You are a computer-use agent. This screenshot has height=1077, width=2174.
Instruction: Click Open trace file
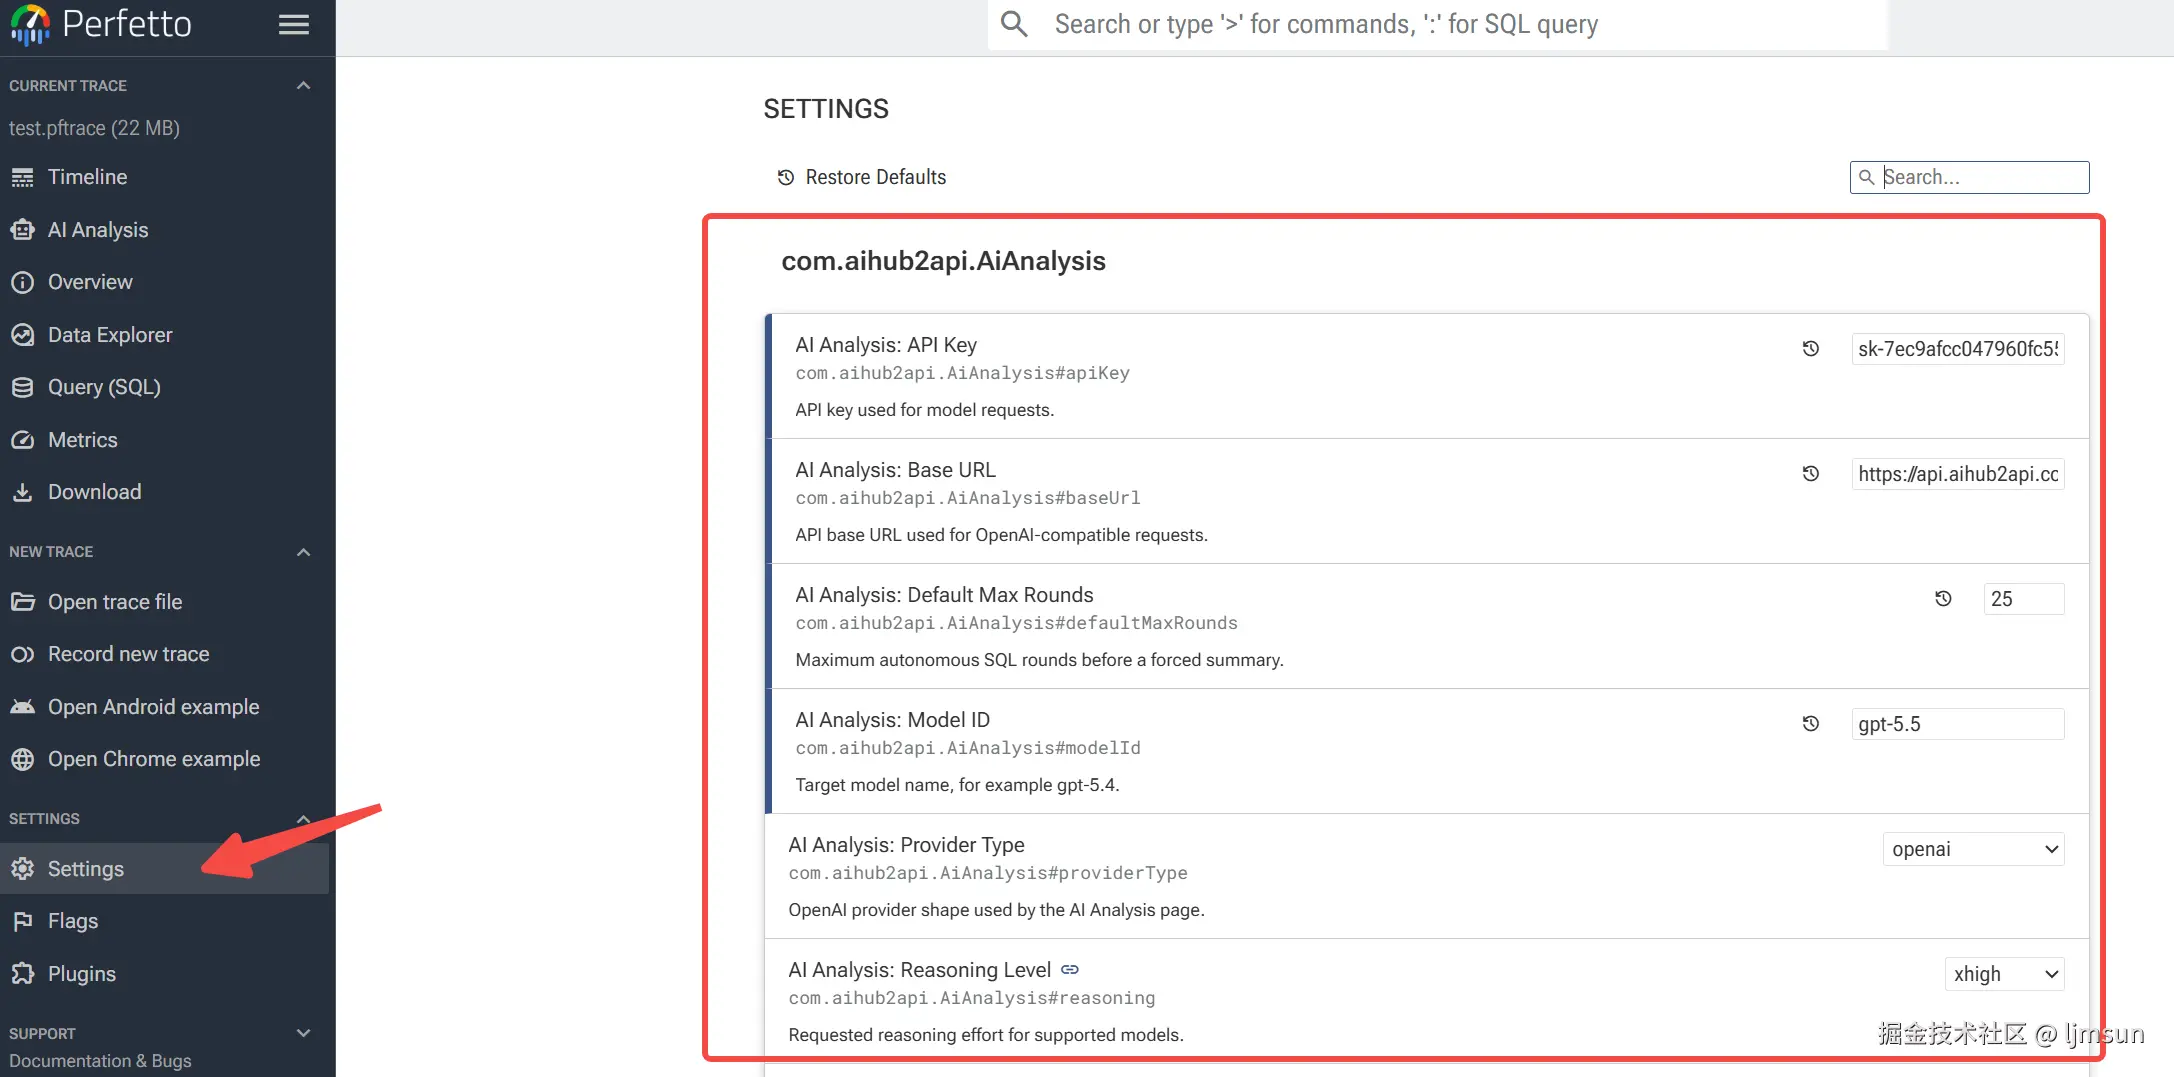[x=115, y=602]
